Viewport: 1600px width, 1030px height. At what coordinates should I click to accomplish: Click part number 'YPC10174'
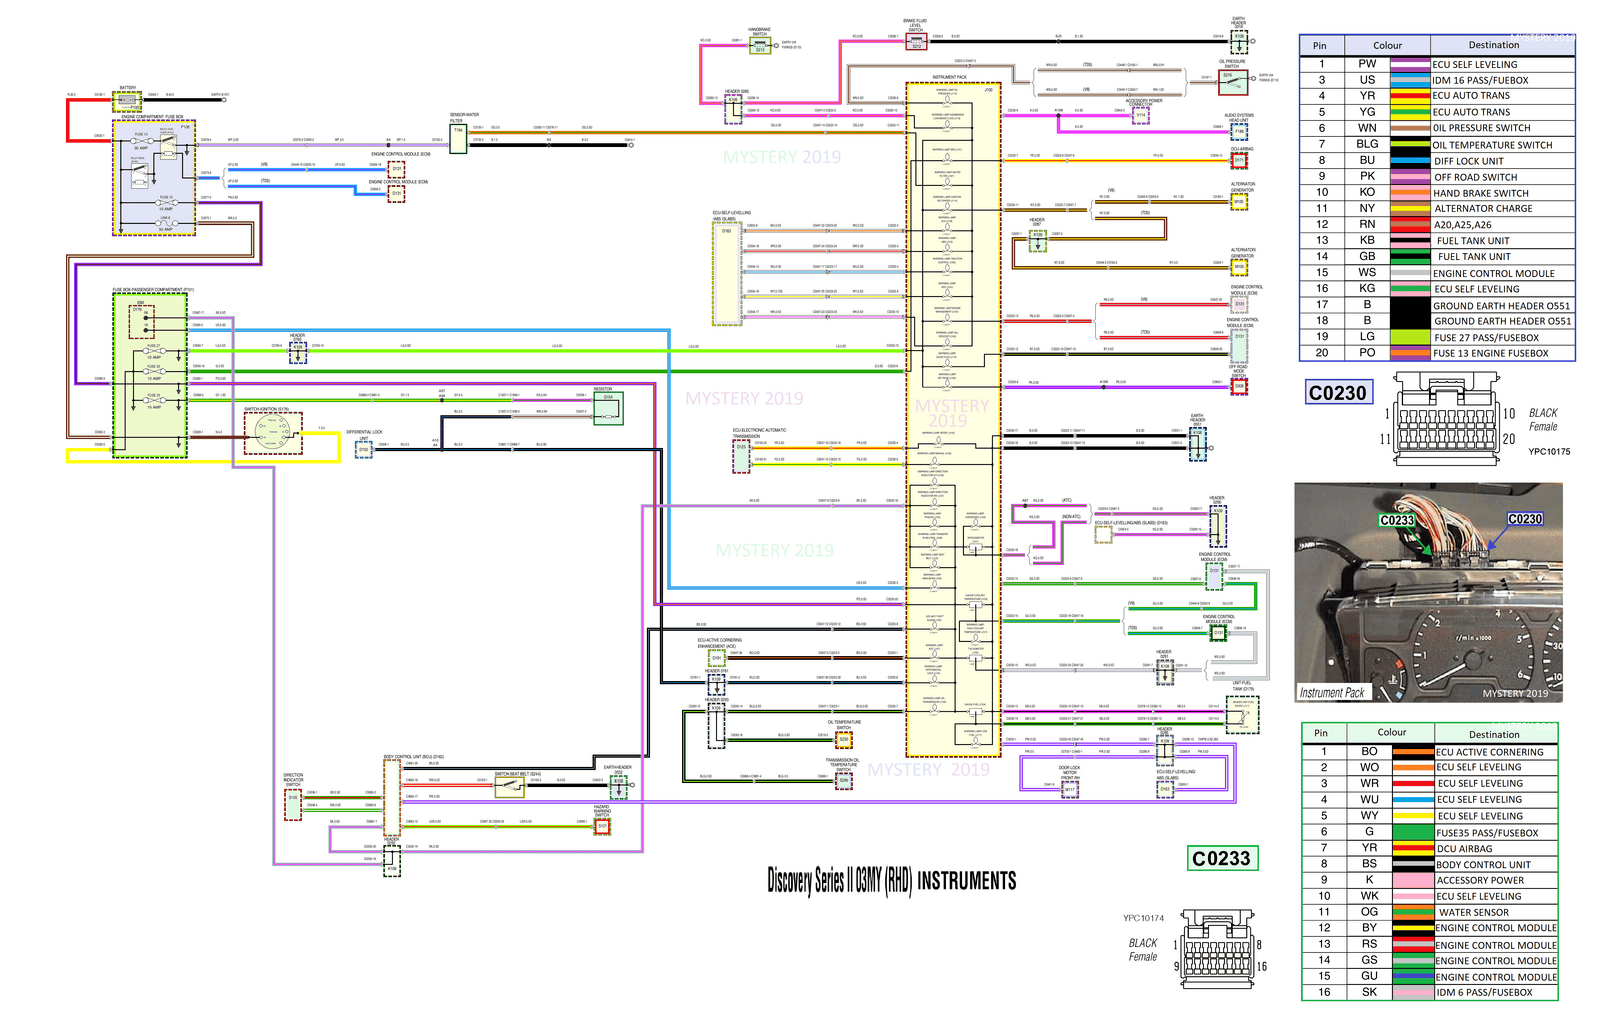pos(1143,918)
